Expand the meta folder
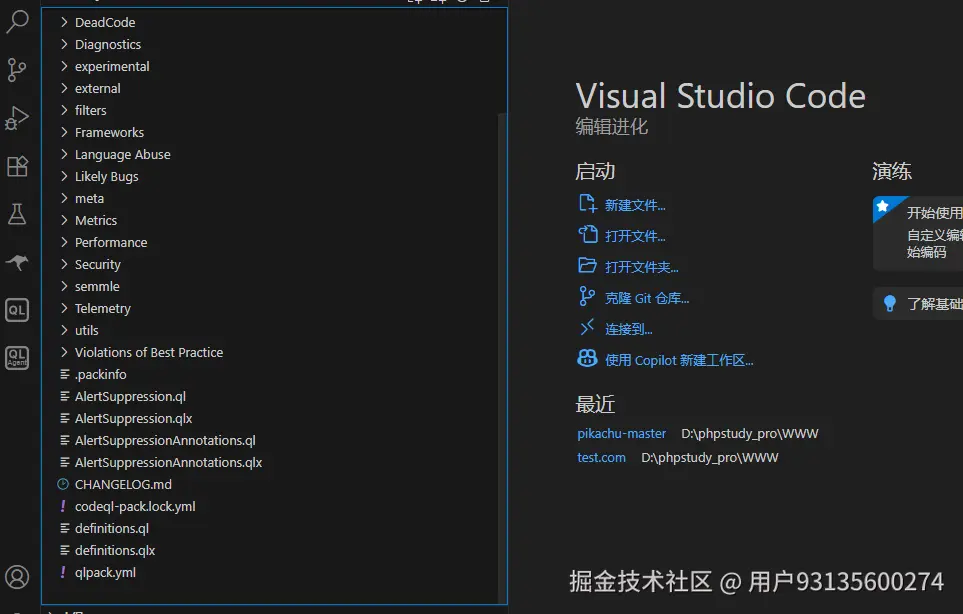Viewport: 963px width, 614px height. [64, 198]
